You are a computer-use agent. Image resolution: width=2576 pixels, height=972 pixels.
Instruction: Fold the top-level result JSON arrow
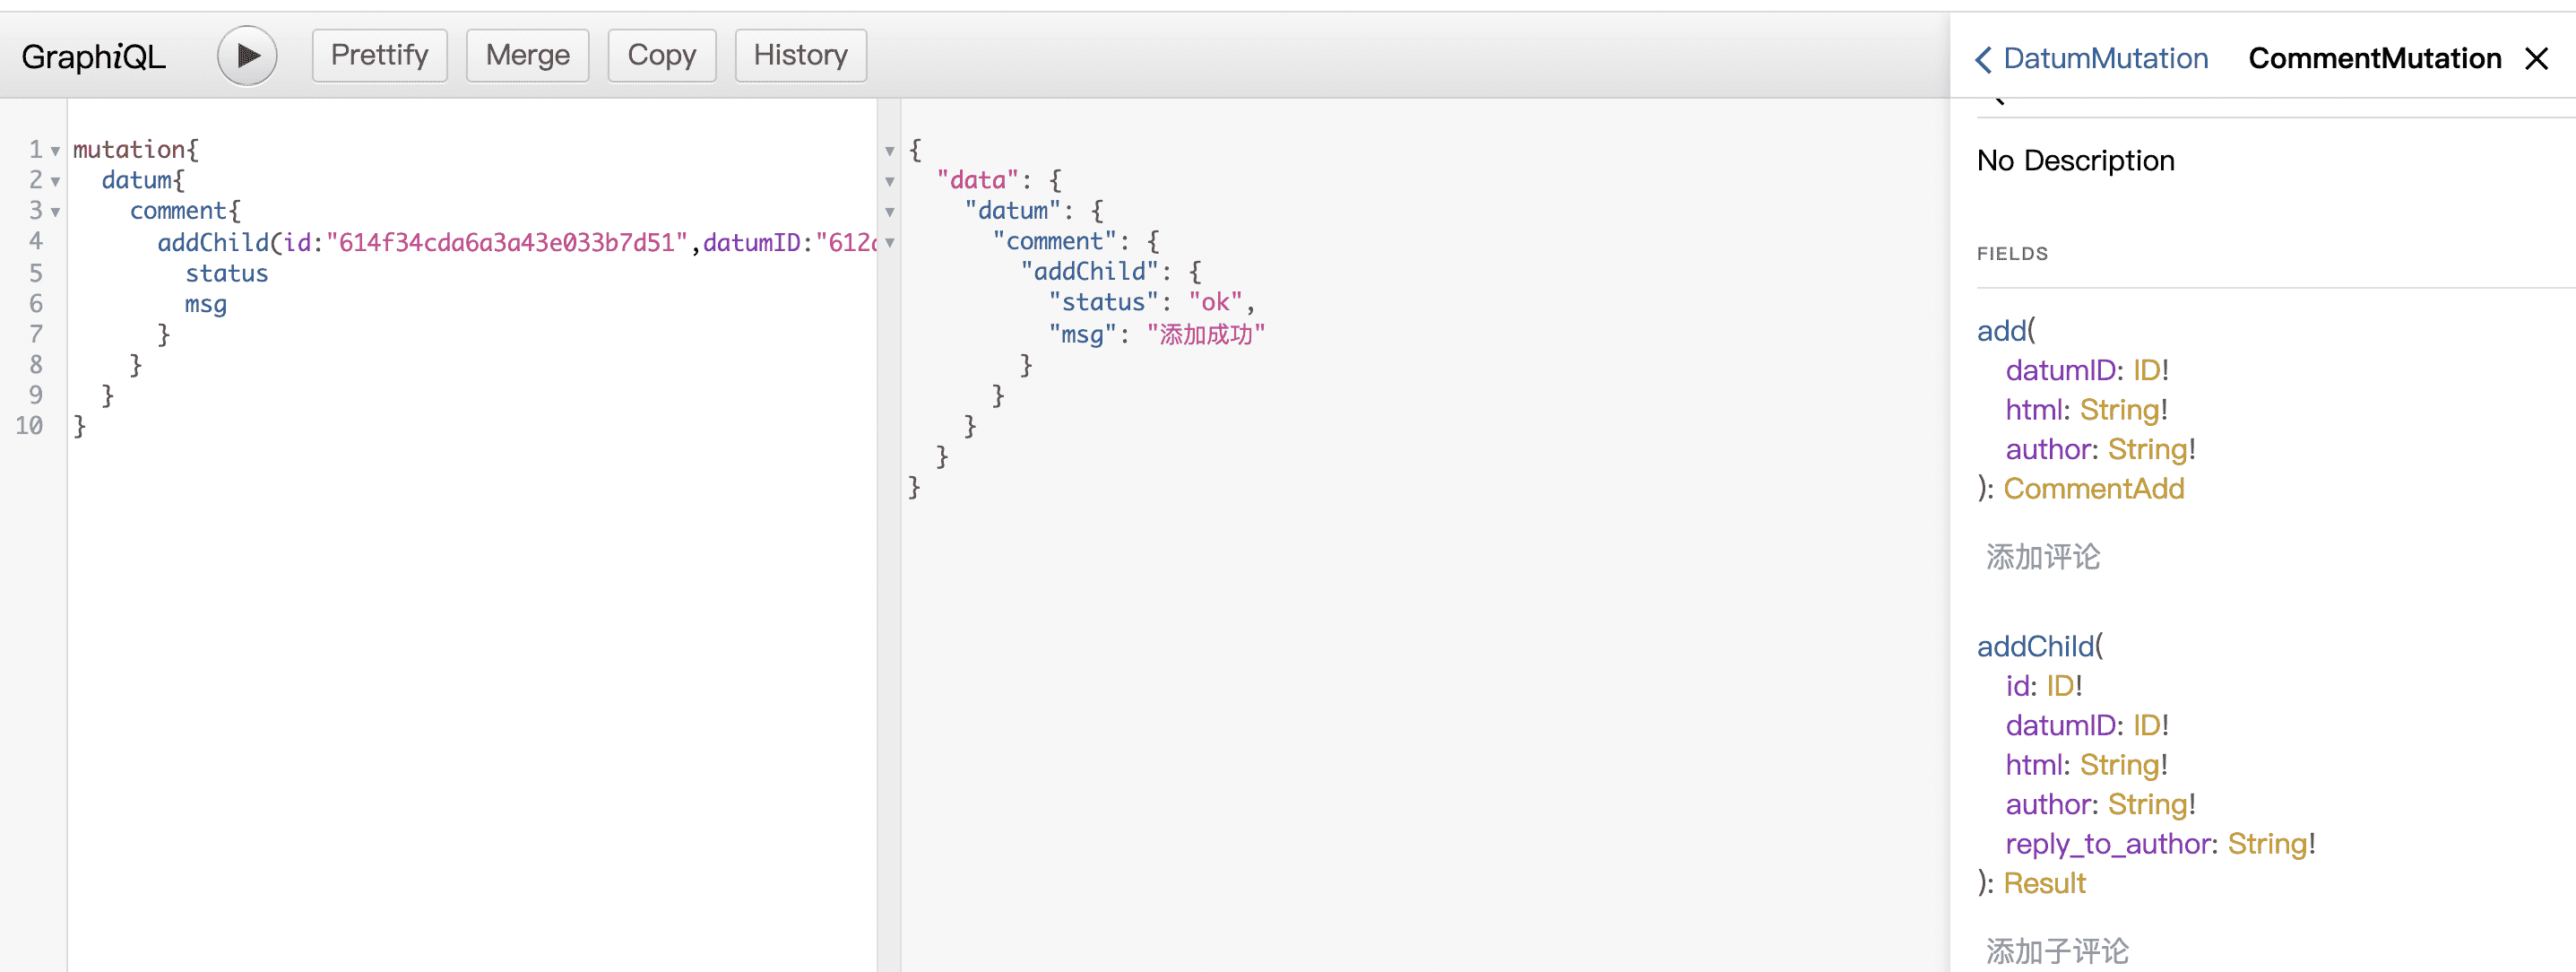pos(889,151)
